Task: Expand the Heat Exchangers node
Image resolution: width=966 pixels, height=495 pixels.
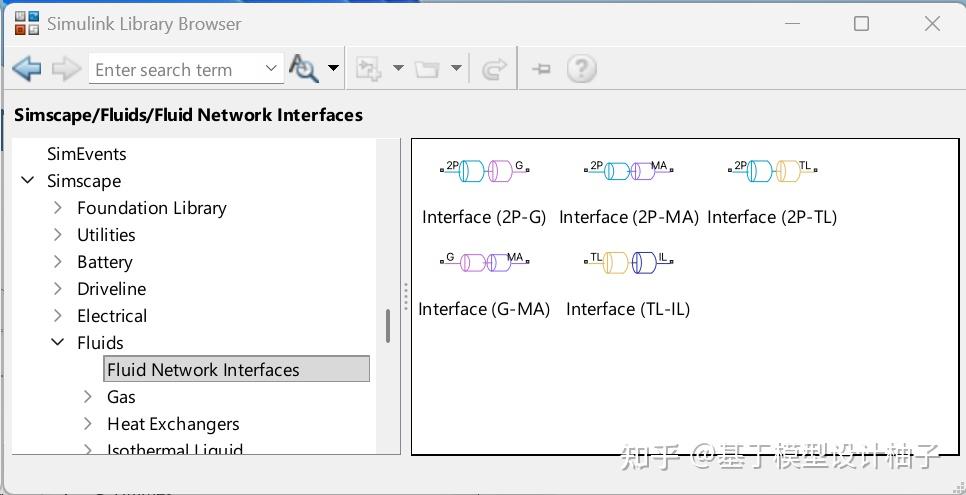Action: tap(87, 423)
